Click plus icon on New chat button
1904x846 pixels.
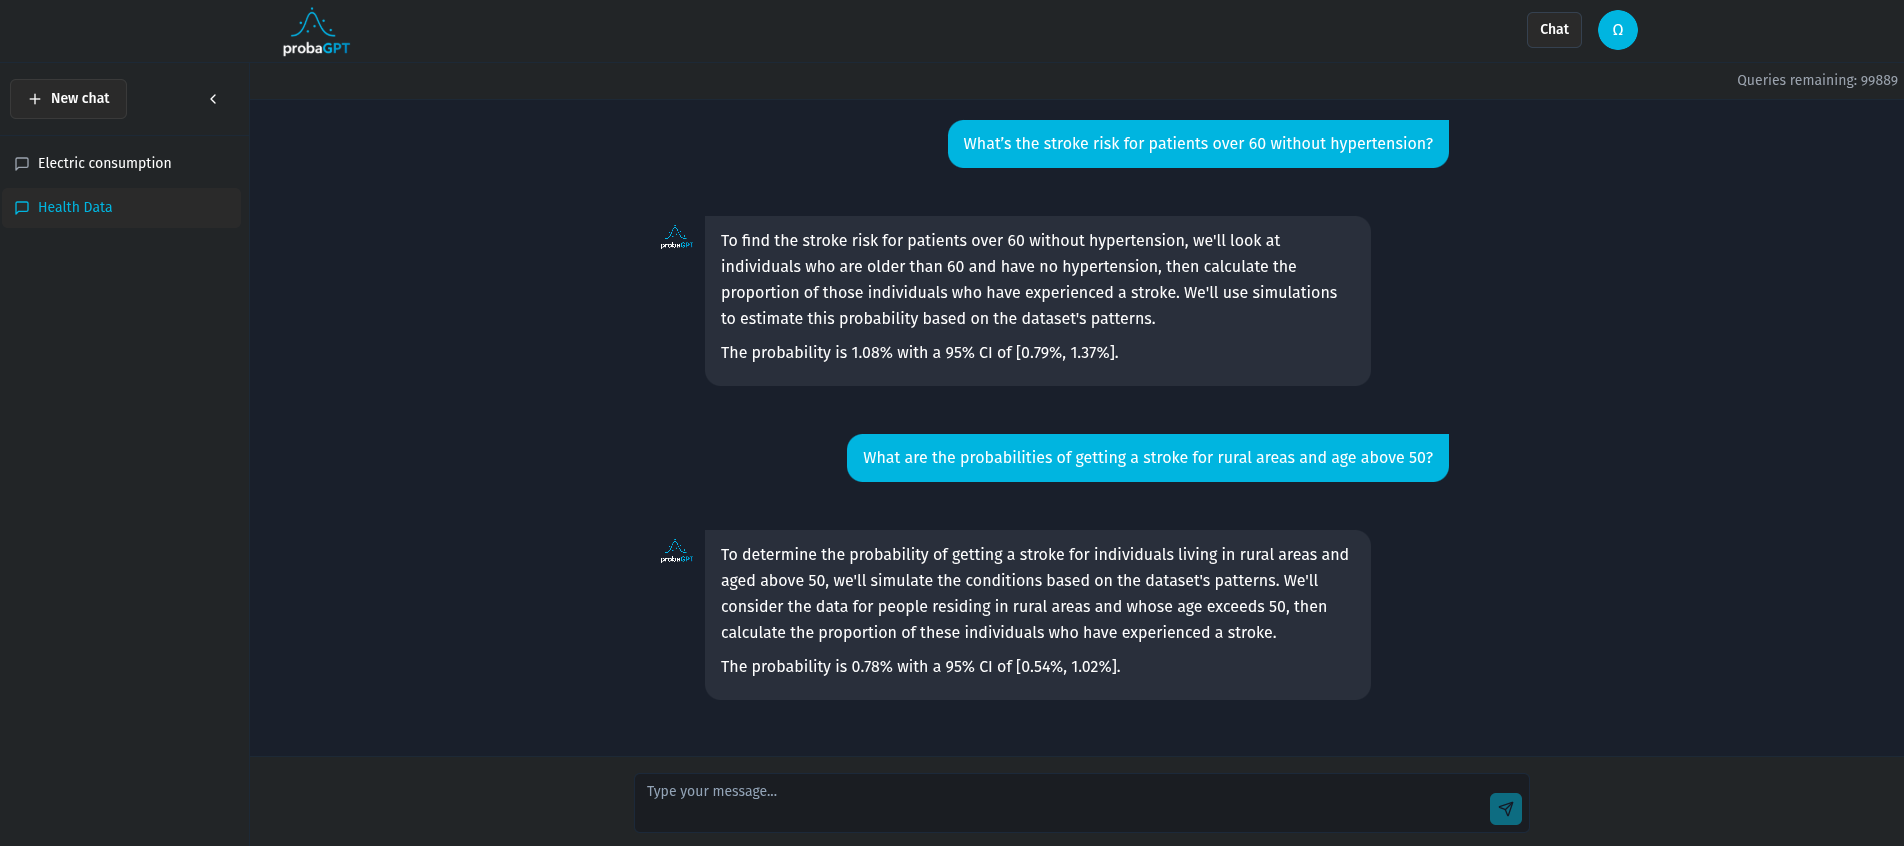coord(35,99)
